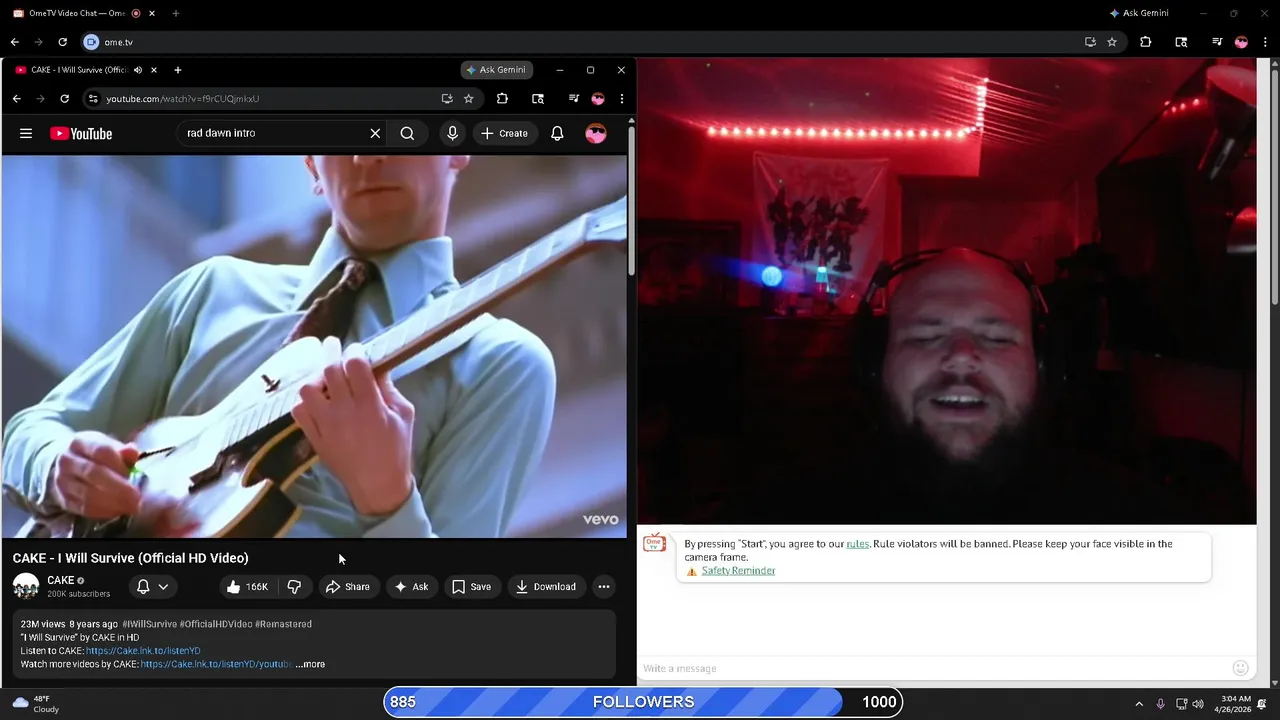Install app icon in YouTube address bar

(446, 99)
